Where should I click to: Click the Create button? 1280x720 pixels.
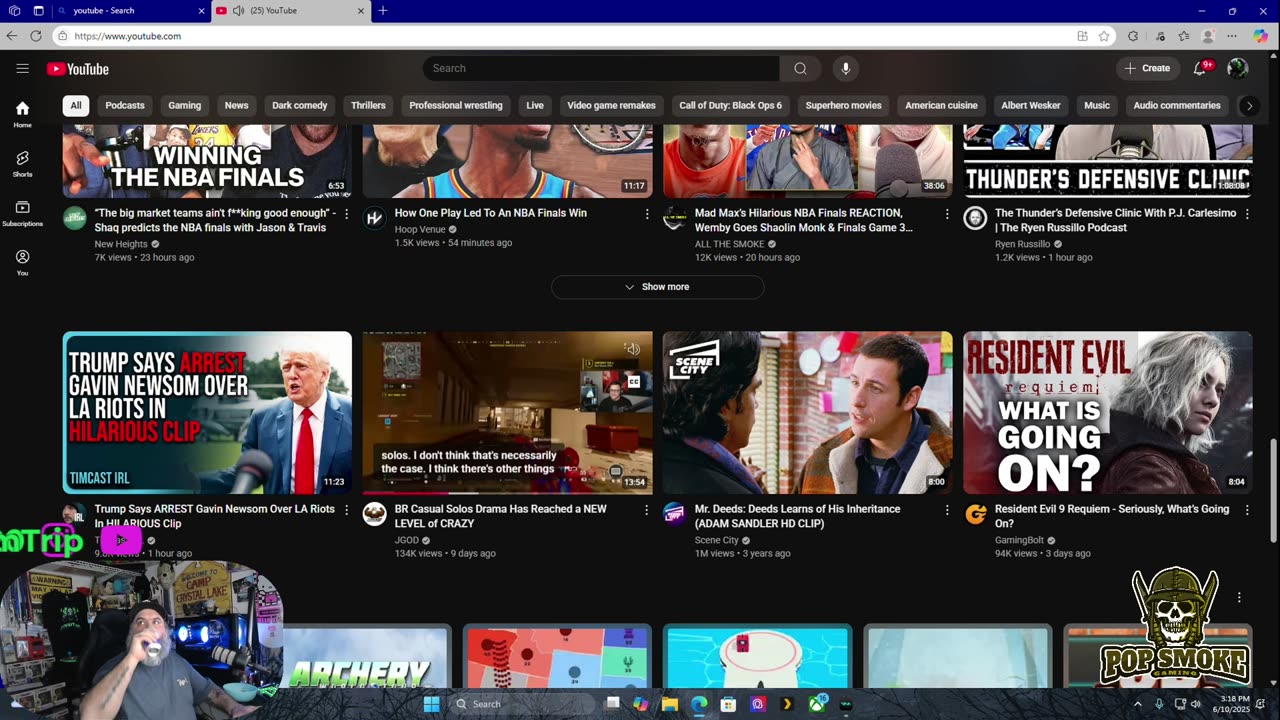pos(1147,68)
